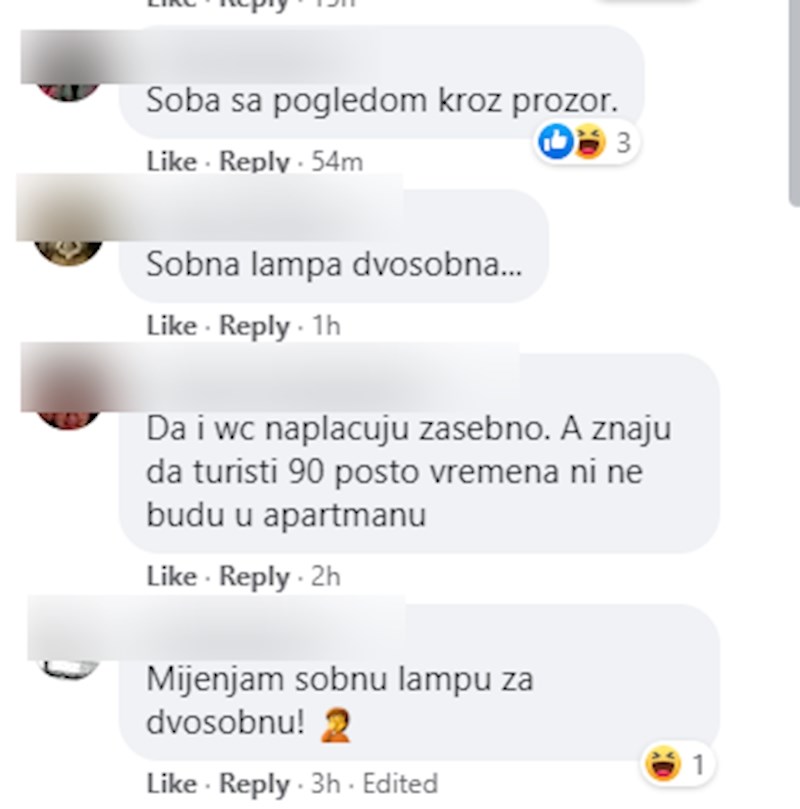Open the reaction count 3 on the prozor comment
800x809 pixels.
click(x=624, y=142)
